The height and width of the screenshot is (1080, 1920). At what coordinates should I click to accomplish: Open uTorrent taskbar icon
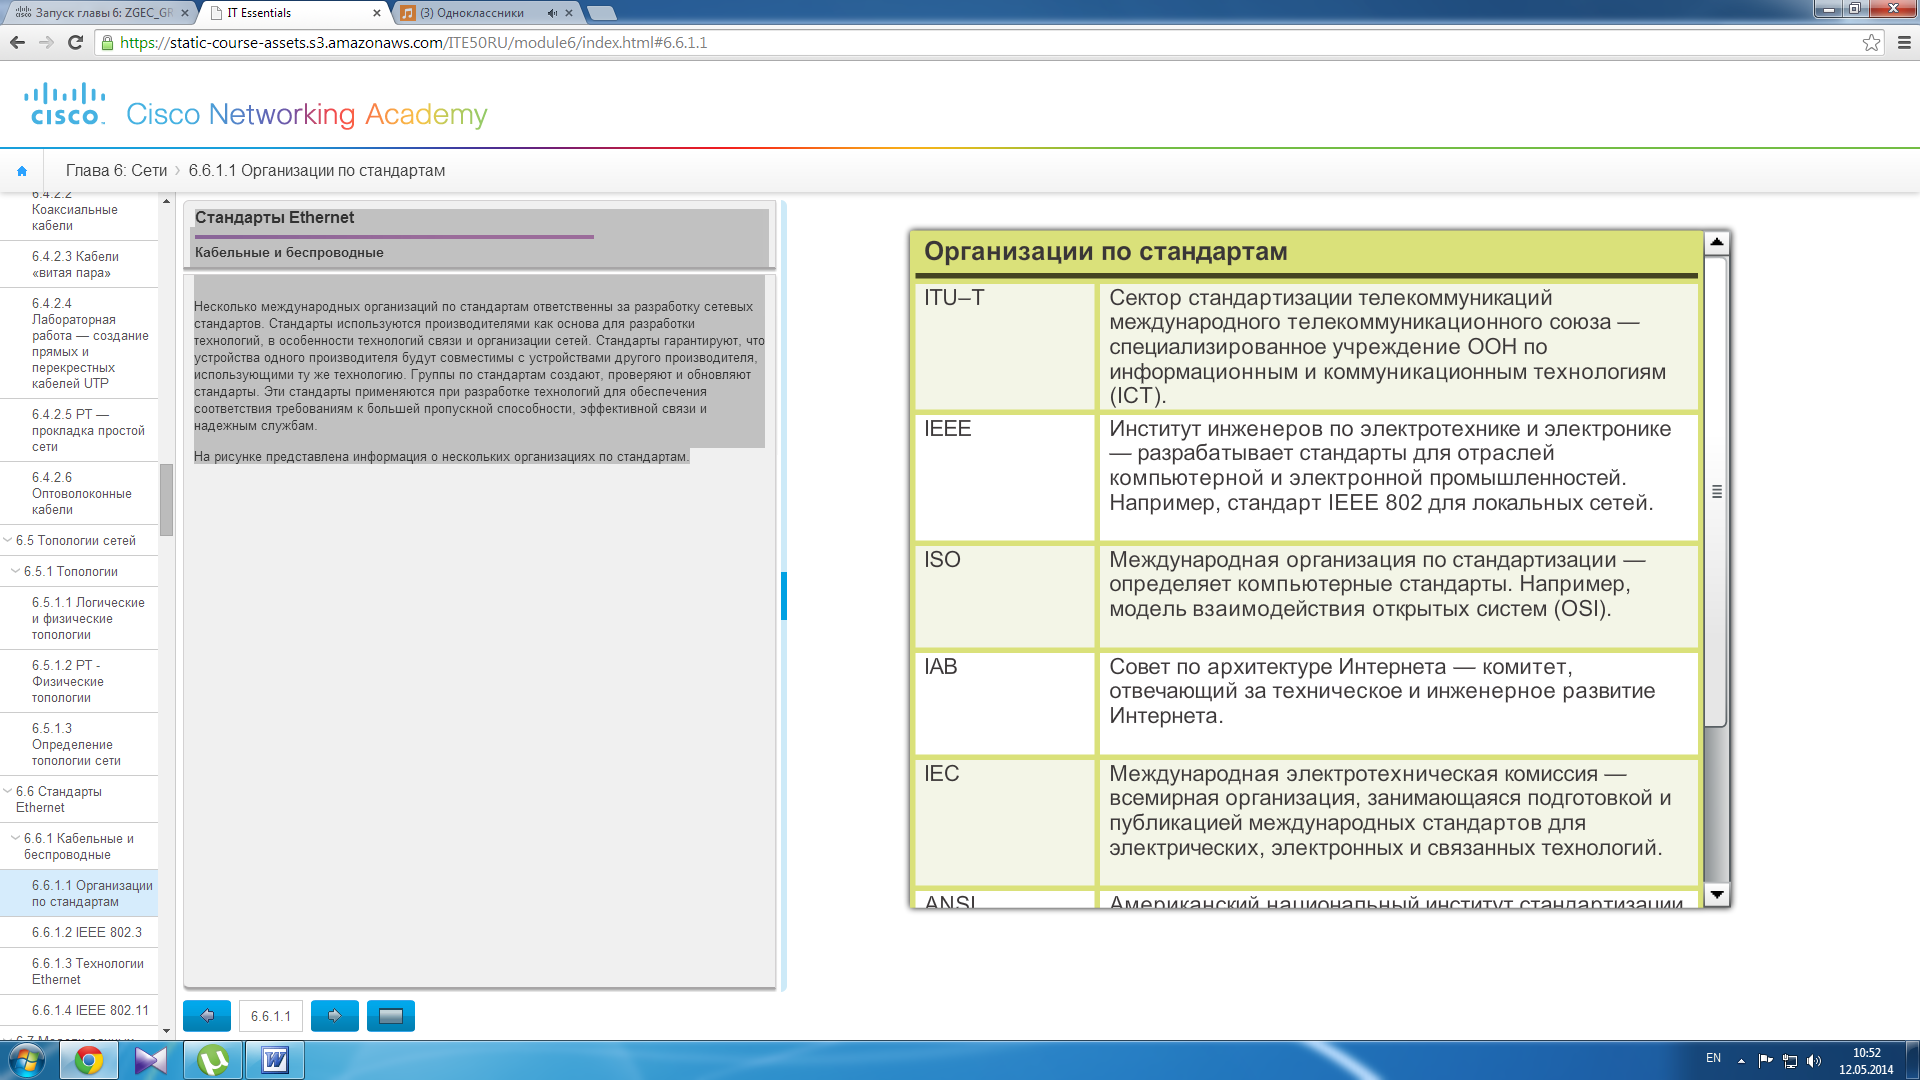[213, 1060]
